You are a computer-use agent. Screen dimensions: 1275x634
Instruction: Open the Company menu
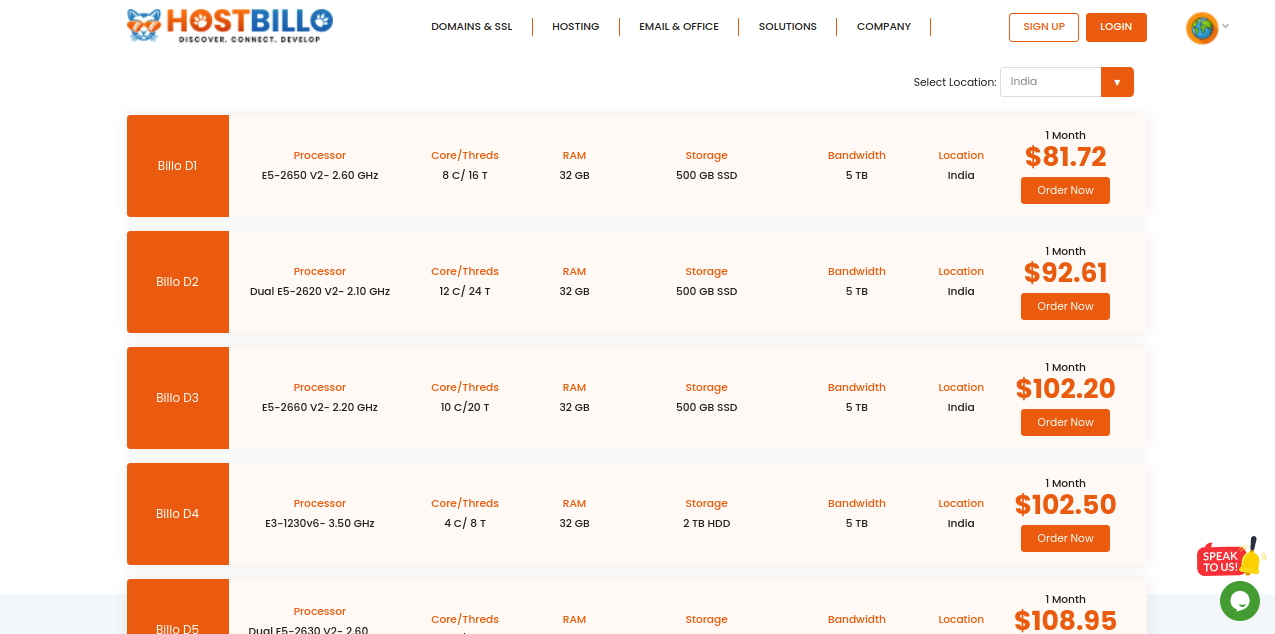(884, 27)
